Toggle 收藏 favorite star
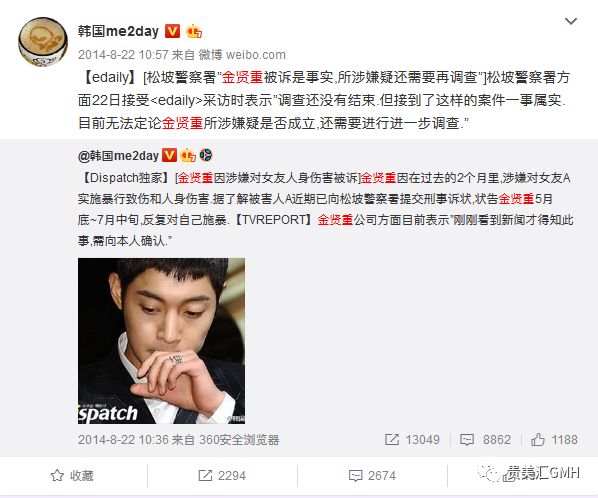This screenshot has height=498, width=598. (x=72, y=476)
